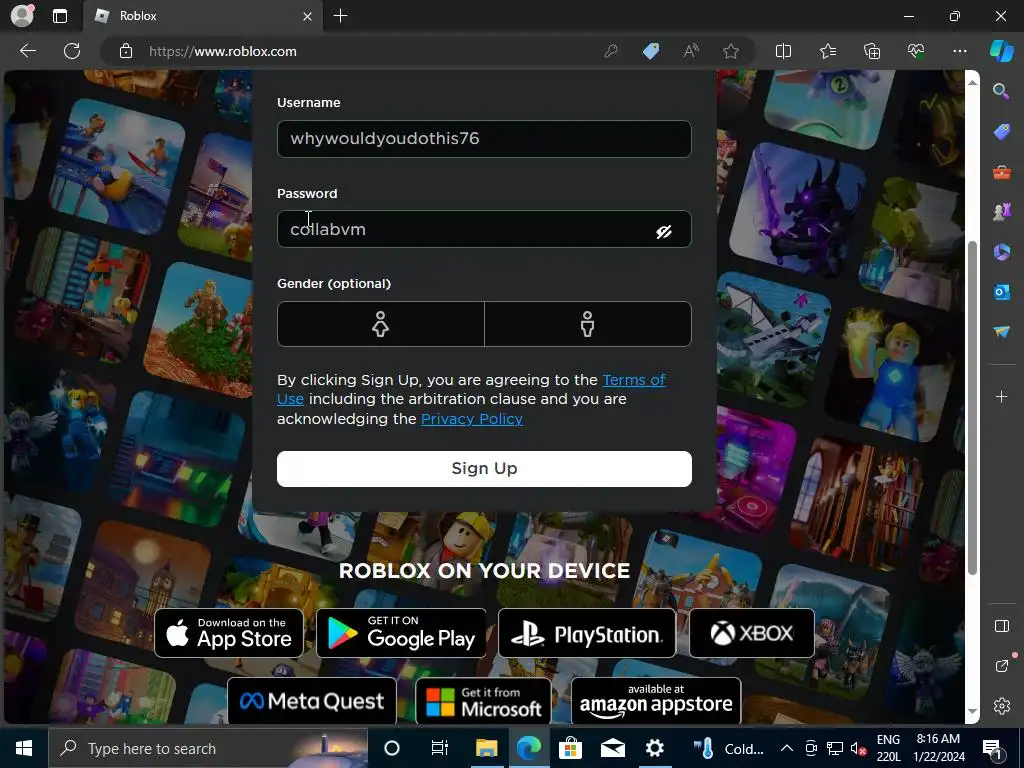Open the XBOX badge
This screenshot has width=1024, height=768.
point(752,633)
